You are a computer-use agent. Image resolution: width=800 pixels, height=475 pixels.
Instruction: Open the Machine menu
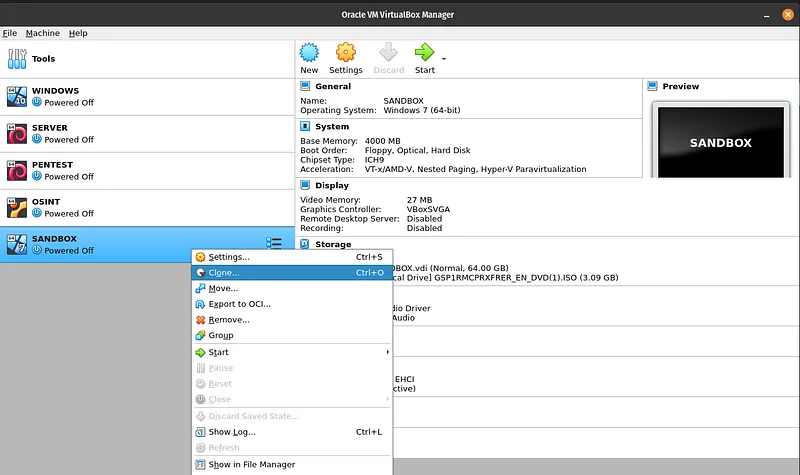[43, 33]
